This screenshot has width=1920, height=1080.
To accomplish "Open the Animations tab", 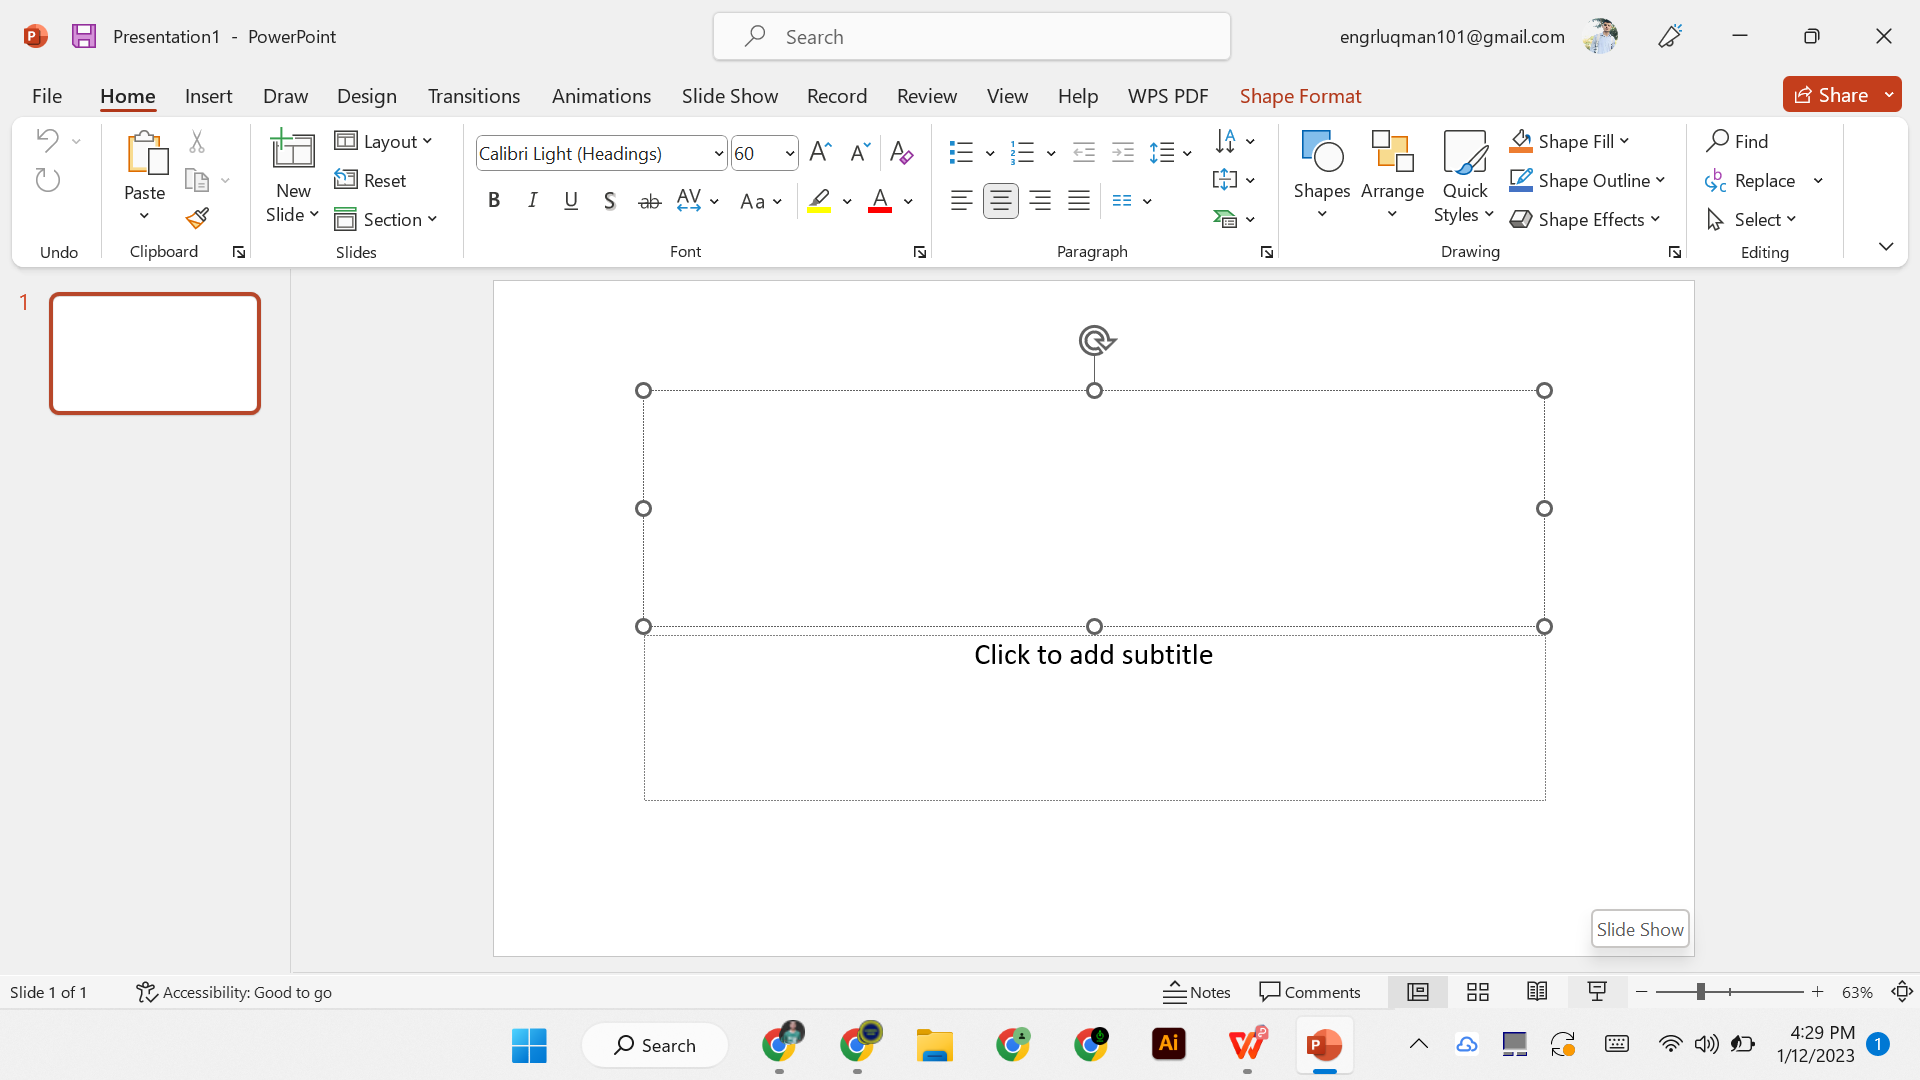I will (x=601, y=95).
